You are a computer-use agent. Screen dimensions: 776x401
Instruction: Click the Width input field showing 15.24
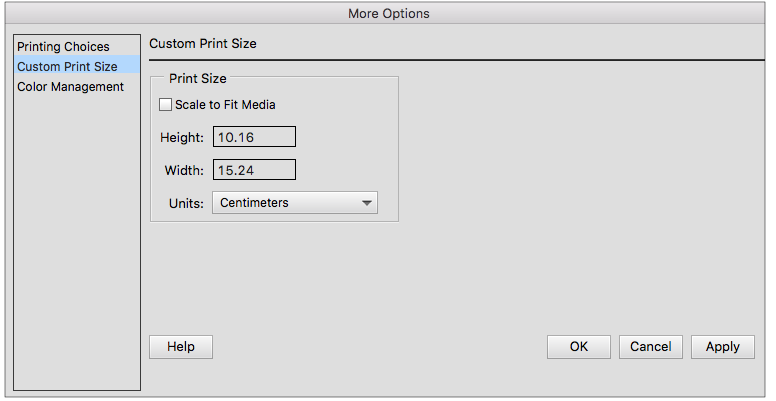(x=254, y=170)
